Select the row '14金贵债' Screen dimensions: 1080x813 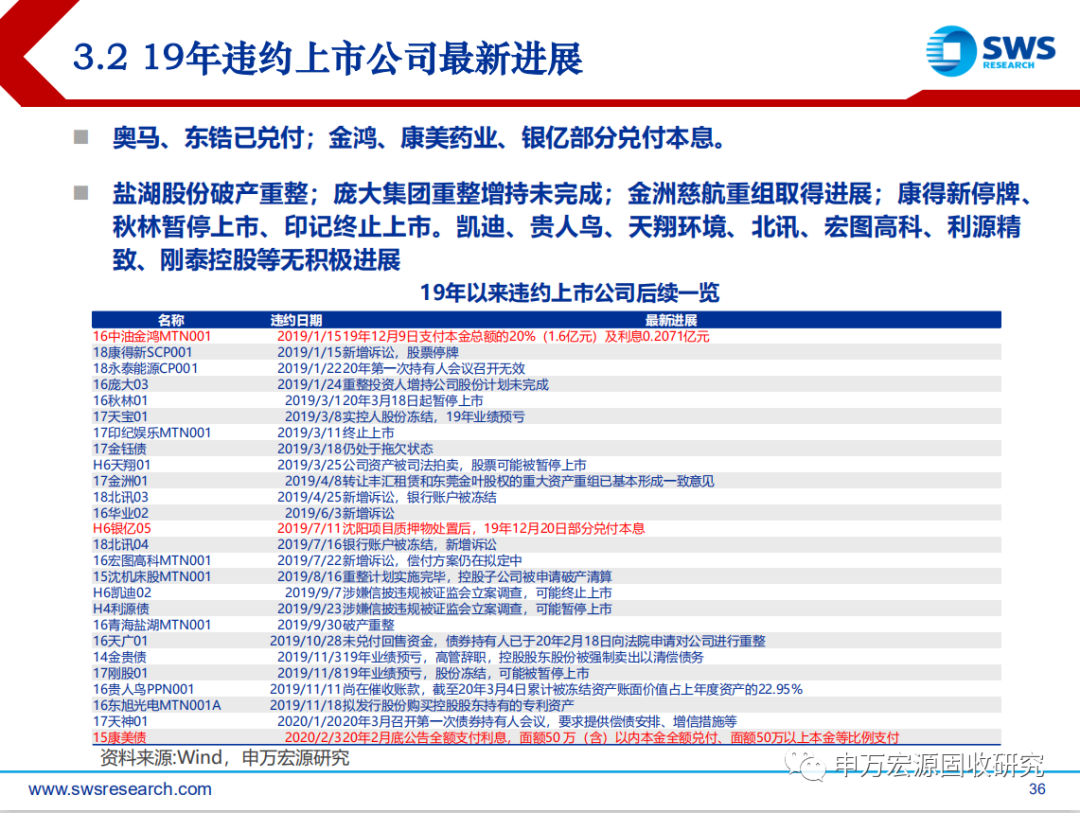coord(546,657)
